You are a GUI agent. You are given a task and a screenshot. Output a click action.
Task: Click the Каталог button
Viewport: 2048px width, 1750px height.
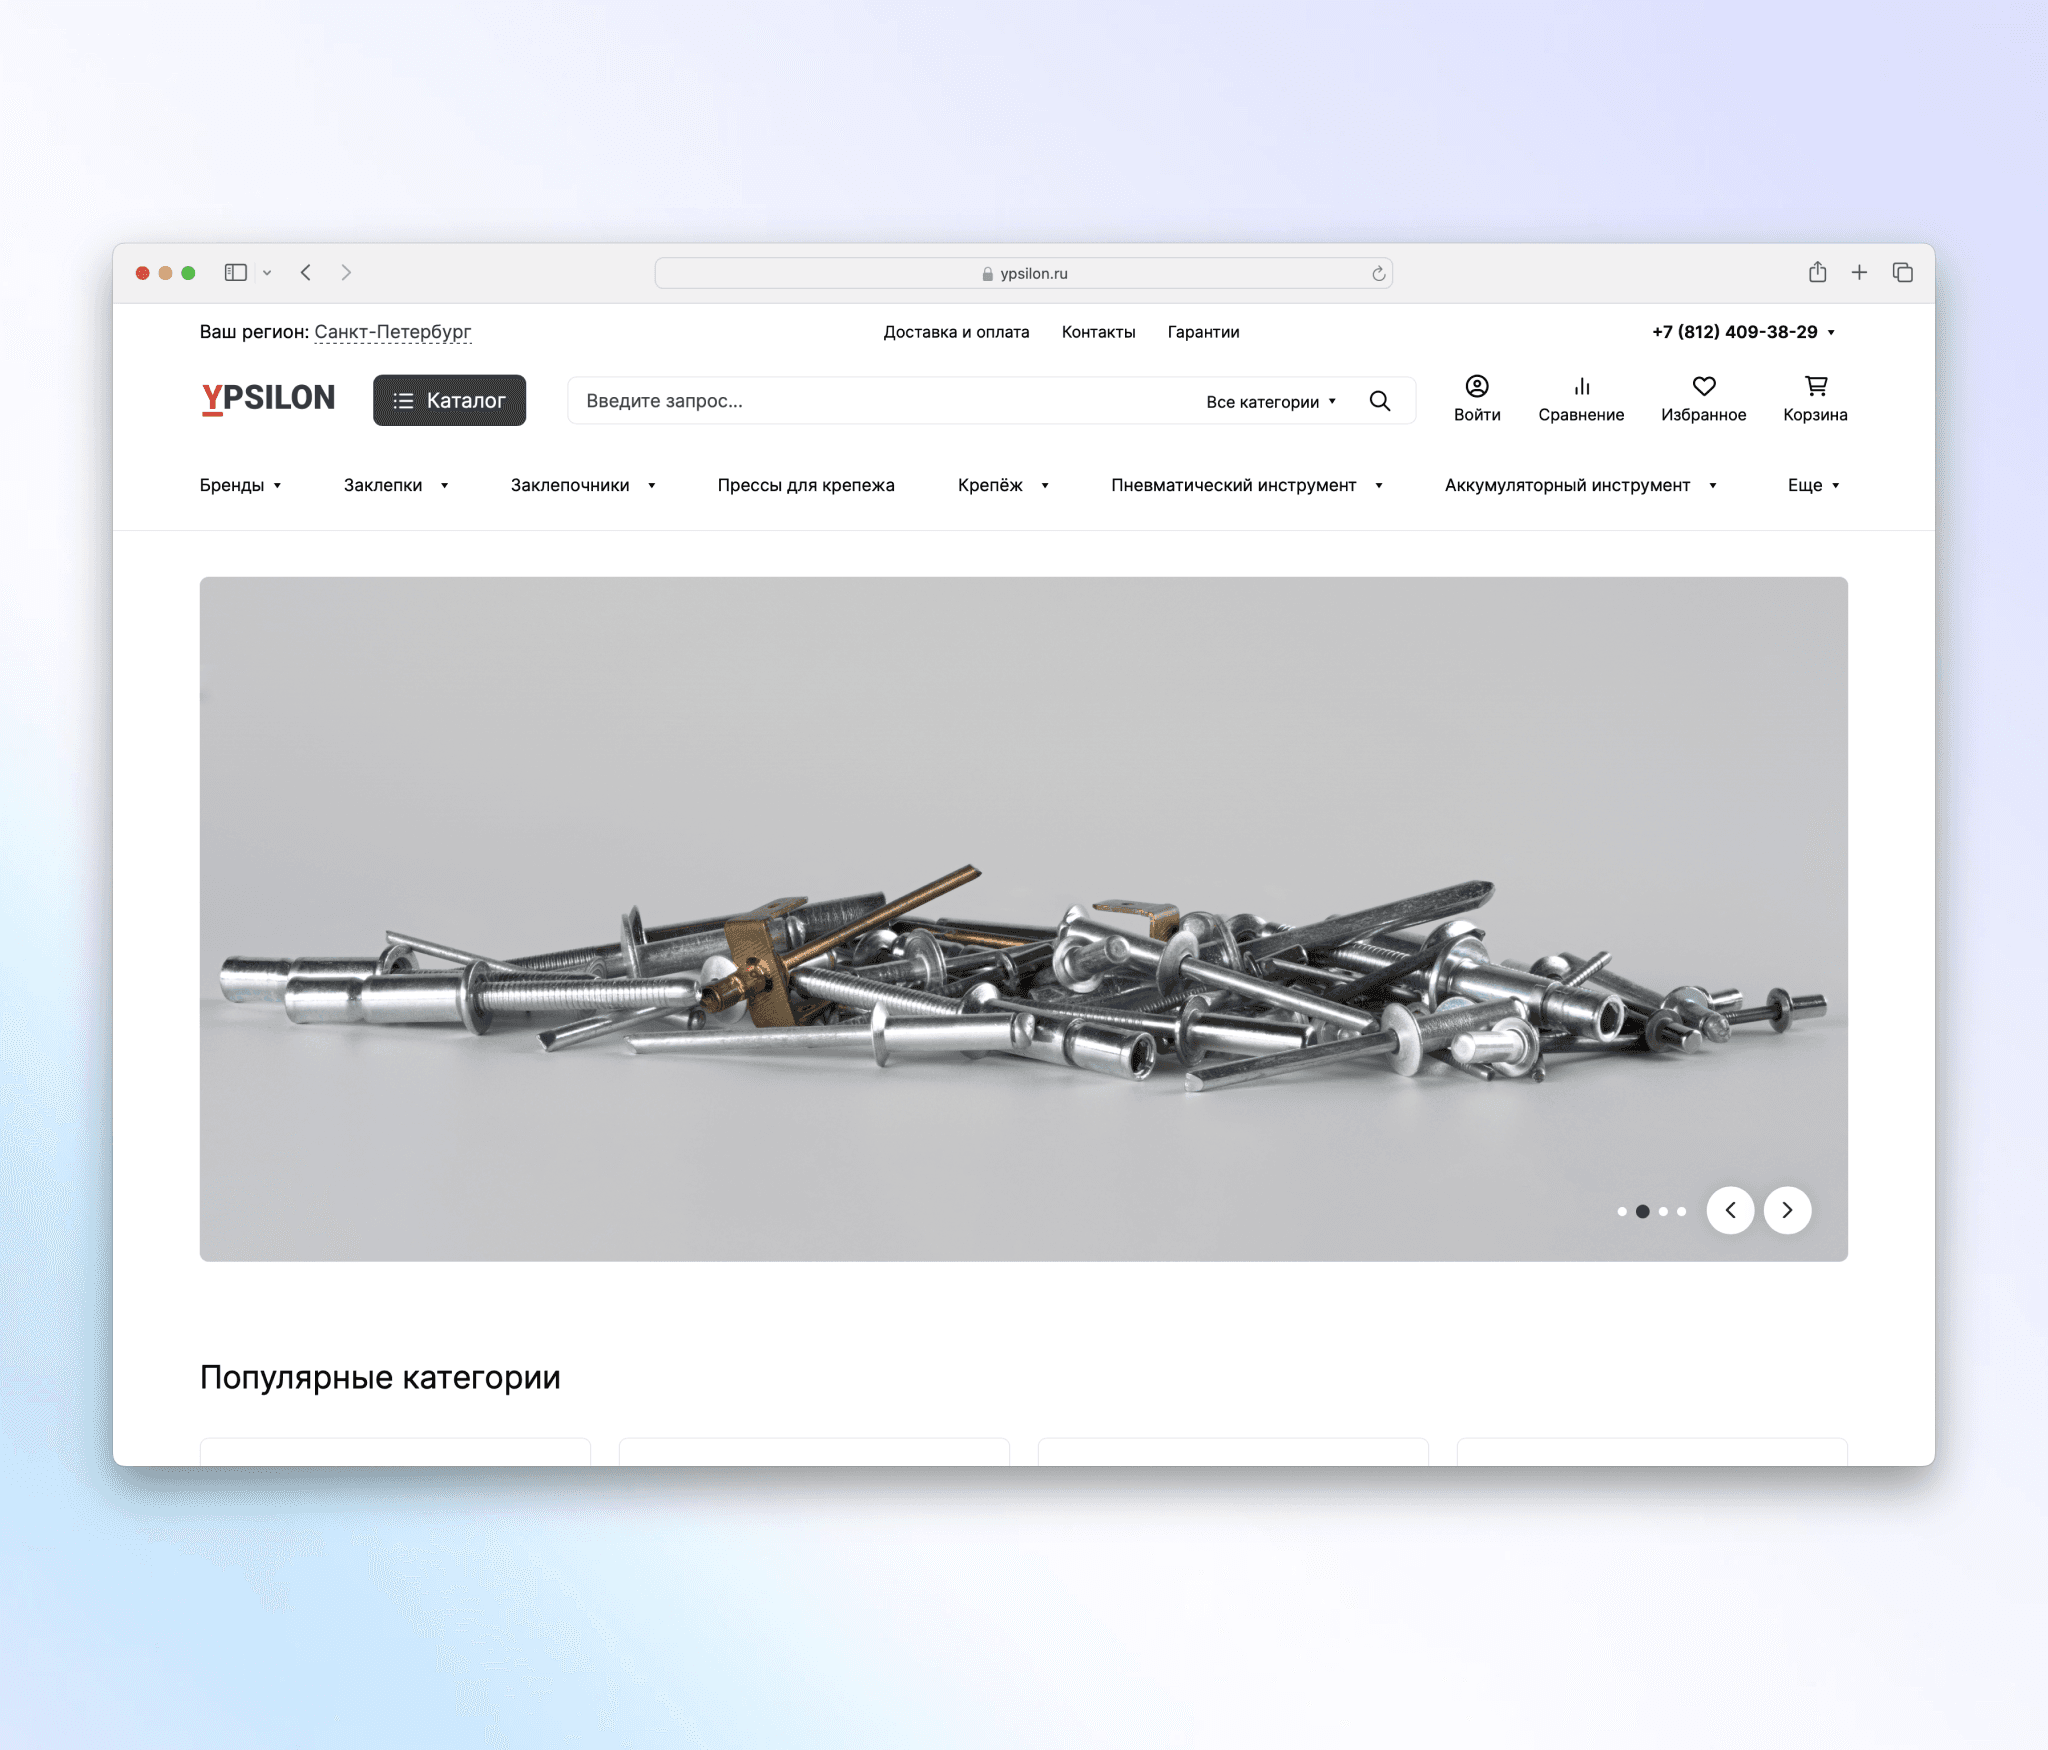(449, 400)
